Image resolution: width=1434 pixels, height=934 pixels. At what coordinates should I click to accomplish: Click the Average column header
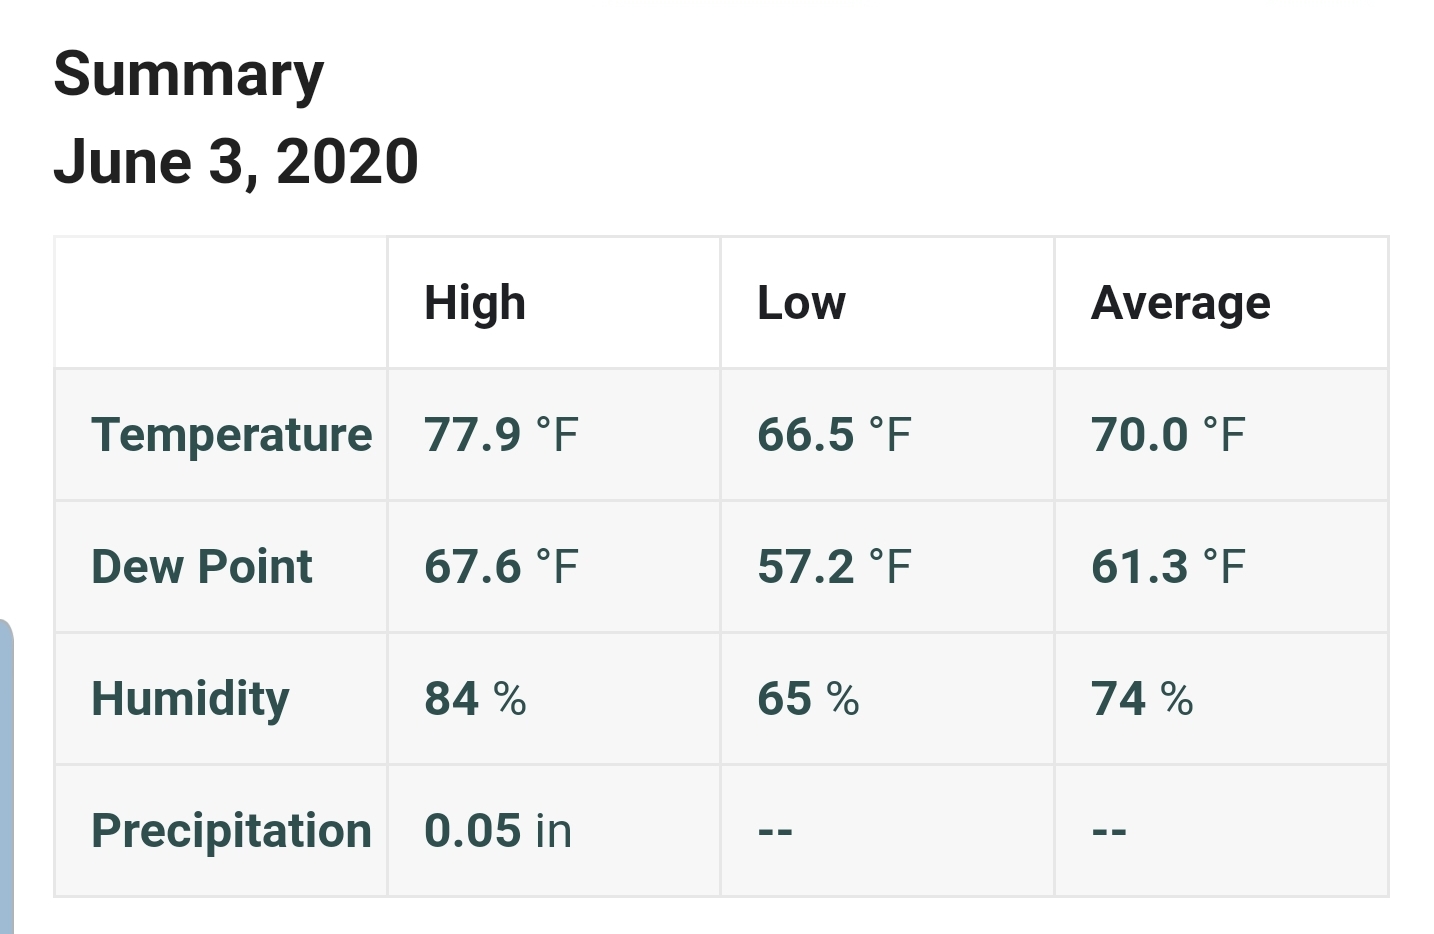1180,303
